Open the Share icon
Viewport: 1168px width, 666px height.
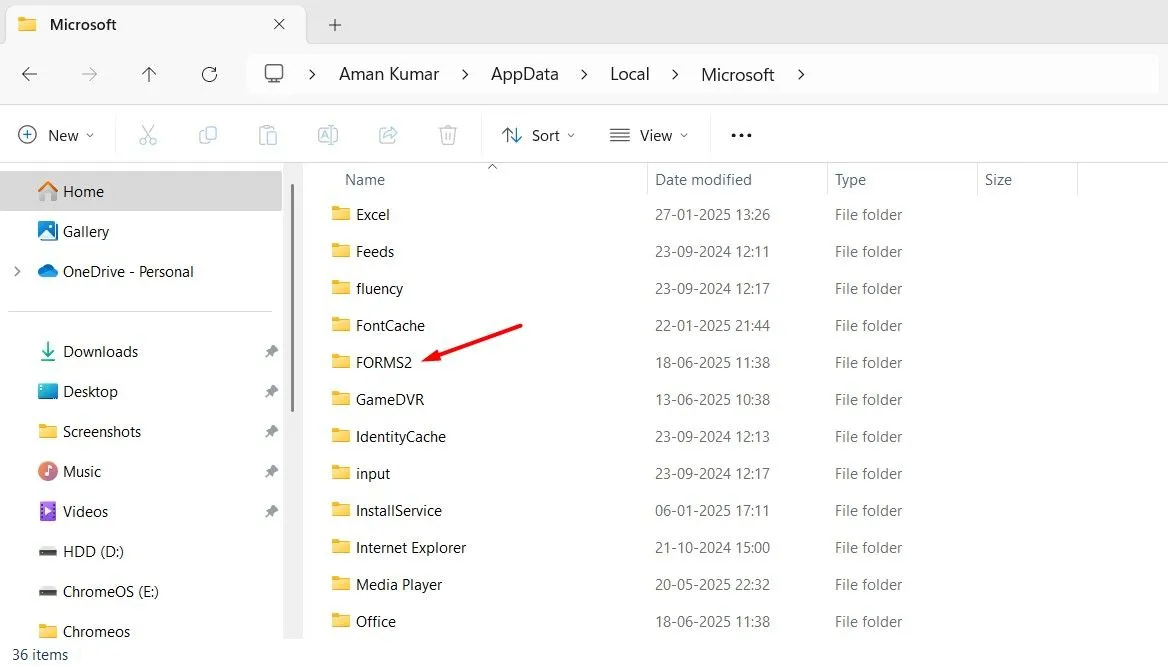coord(388,135)
